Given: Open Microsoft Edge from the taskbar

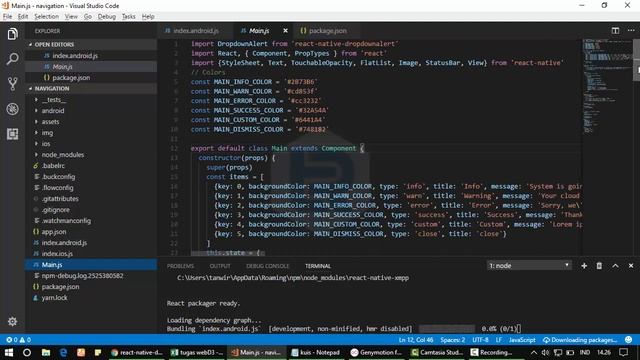Looking at the screenshot, I should (x=63, y=352).
